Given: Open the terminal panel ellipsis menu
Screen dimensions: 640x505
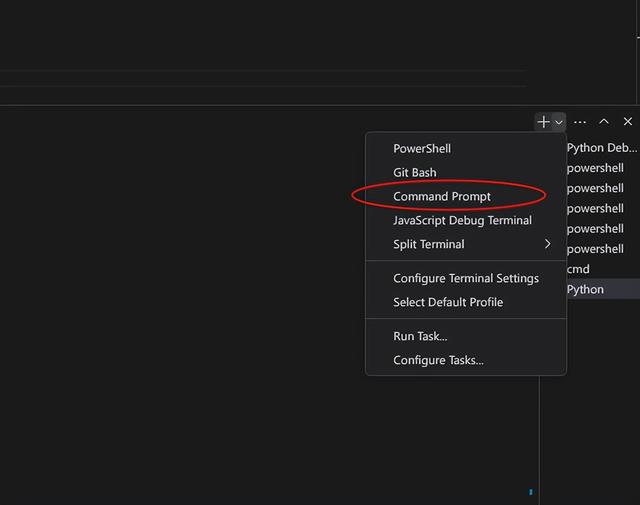Looking at the screenshot, I should click(x=580, y=121).
